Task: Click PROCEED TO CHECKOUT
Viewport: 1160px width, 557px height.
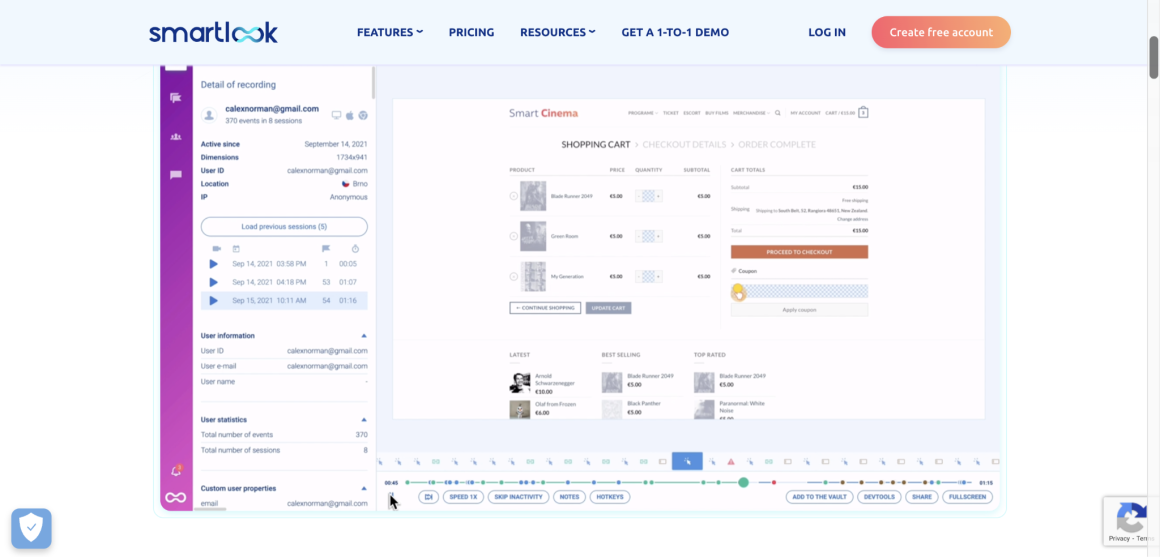Action: point(799,252)
